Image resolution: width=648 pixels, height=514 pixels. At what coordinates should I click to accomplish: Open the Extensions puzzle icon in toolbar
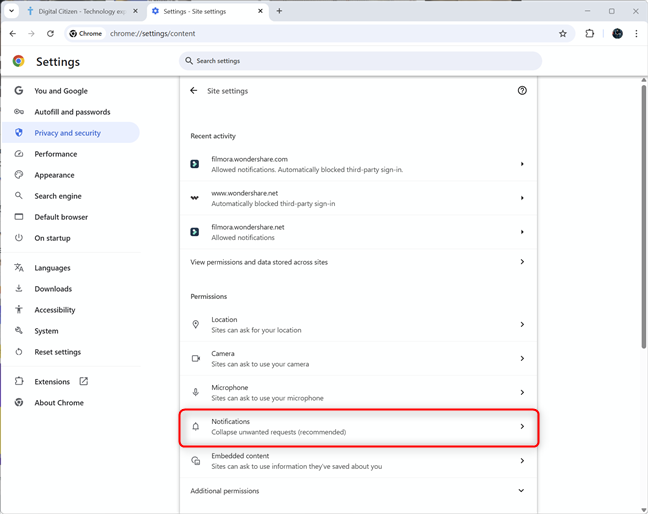590,33
